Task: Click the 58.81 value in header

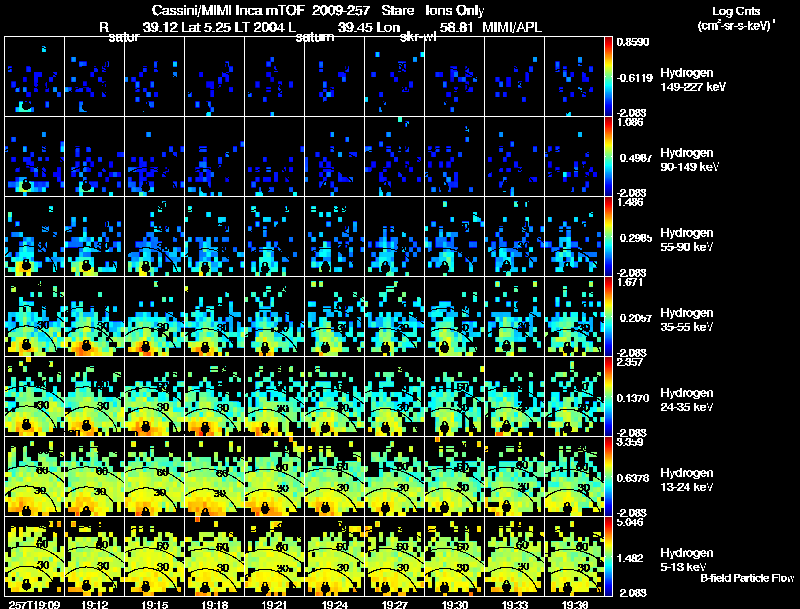Action: tap(457, 27)
